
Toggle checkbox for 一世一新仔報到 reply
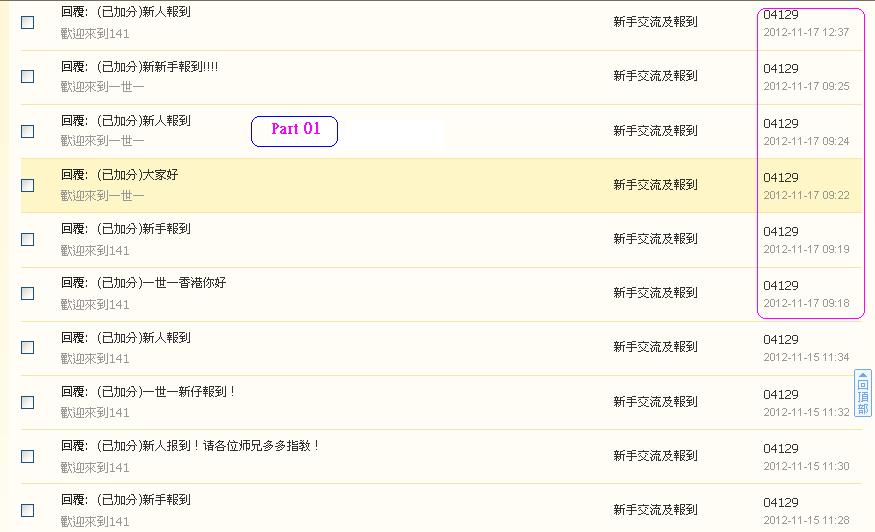pos(27,402)
